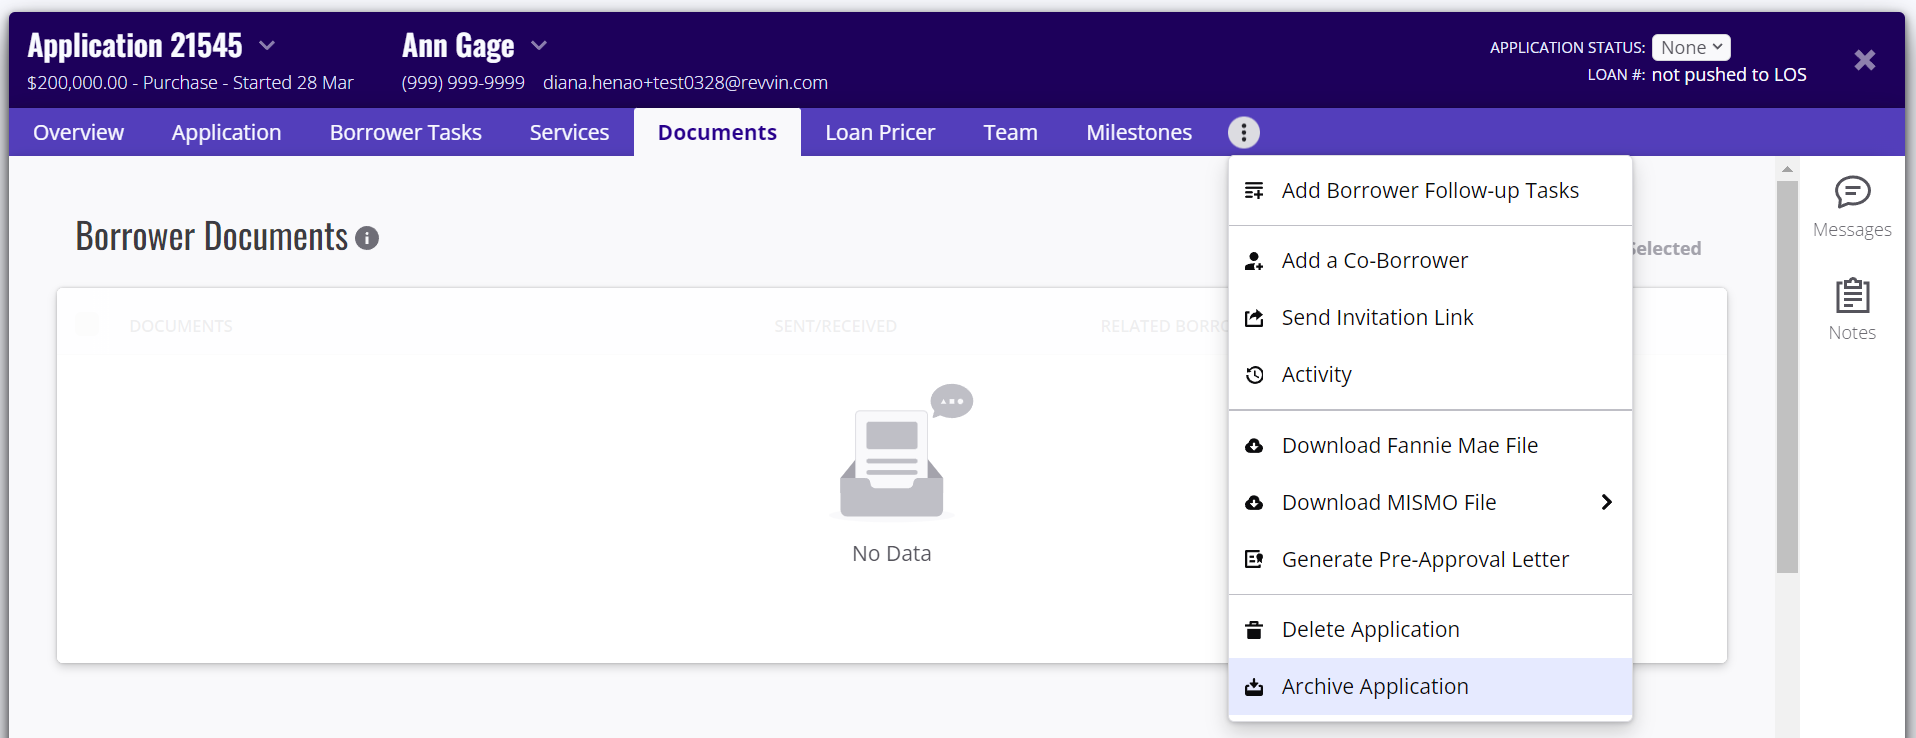
Task: Open the Notes clipboard icon
Action: pos(1852,296)
